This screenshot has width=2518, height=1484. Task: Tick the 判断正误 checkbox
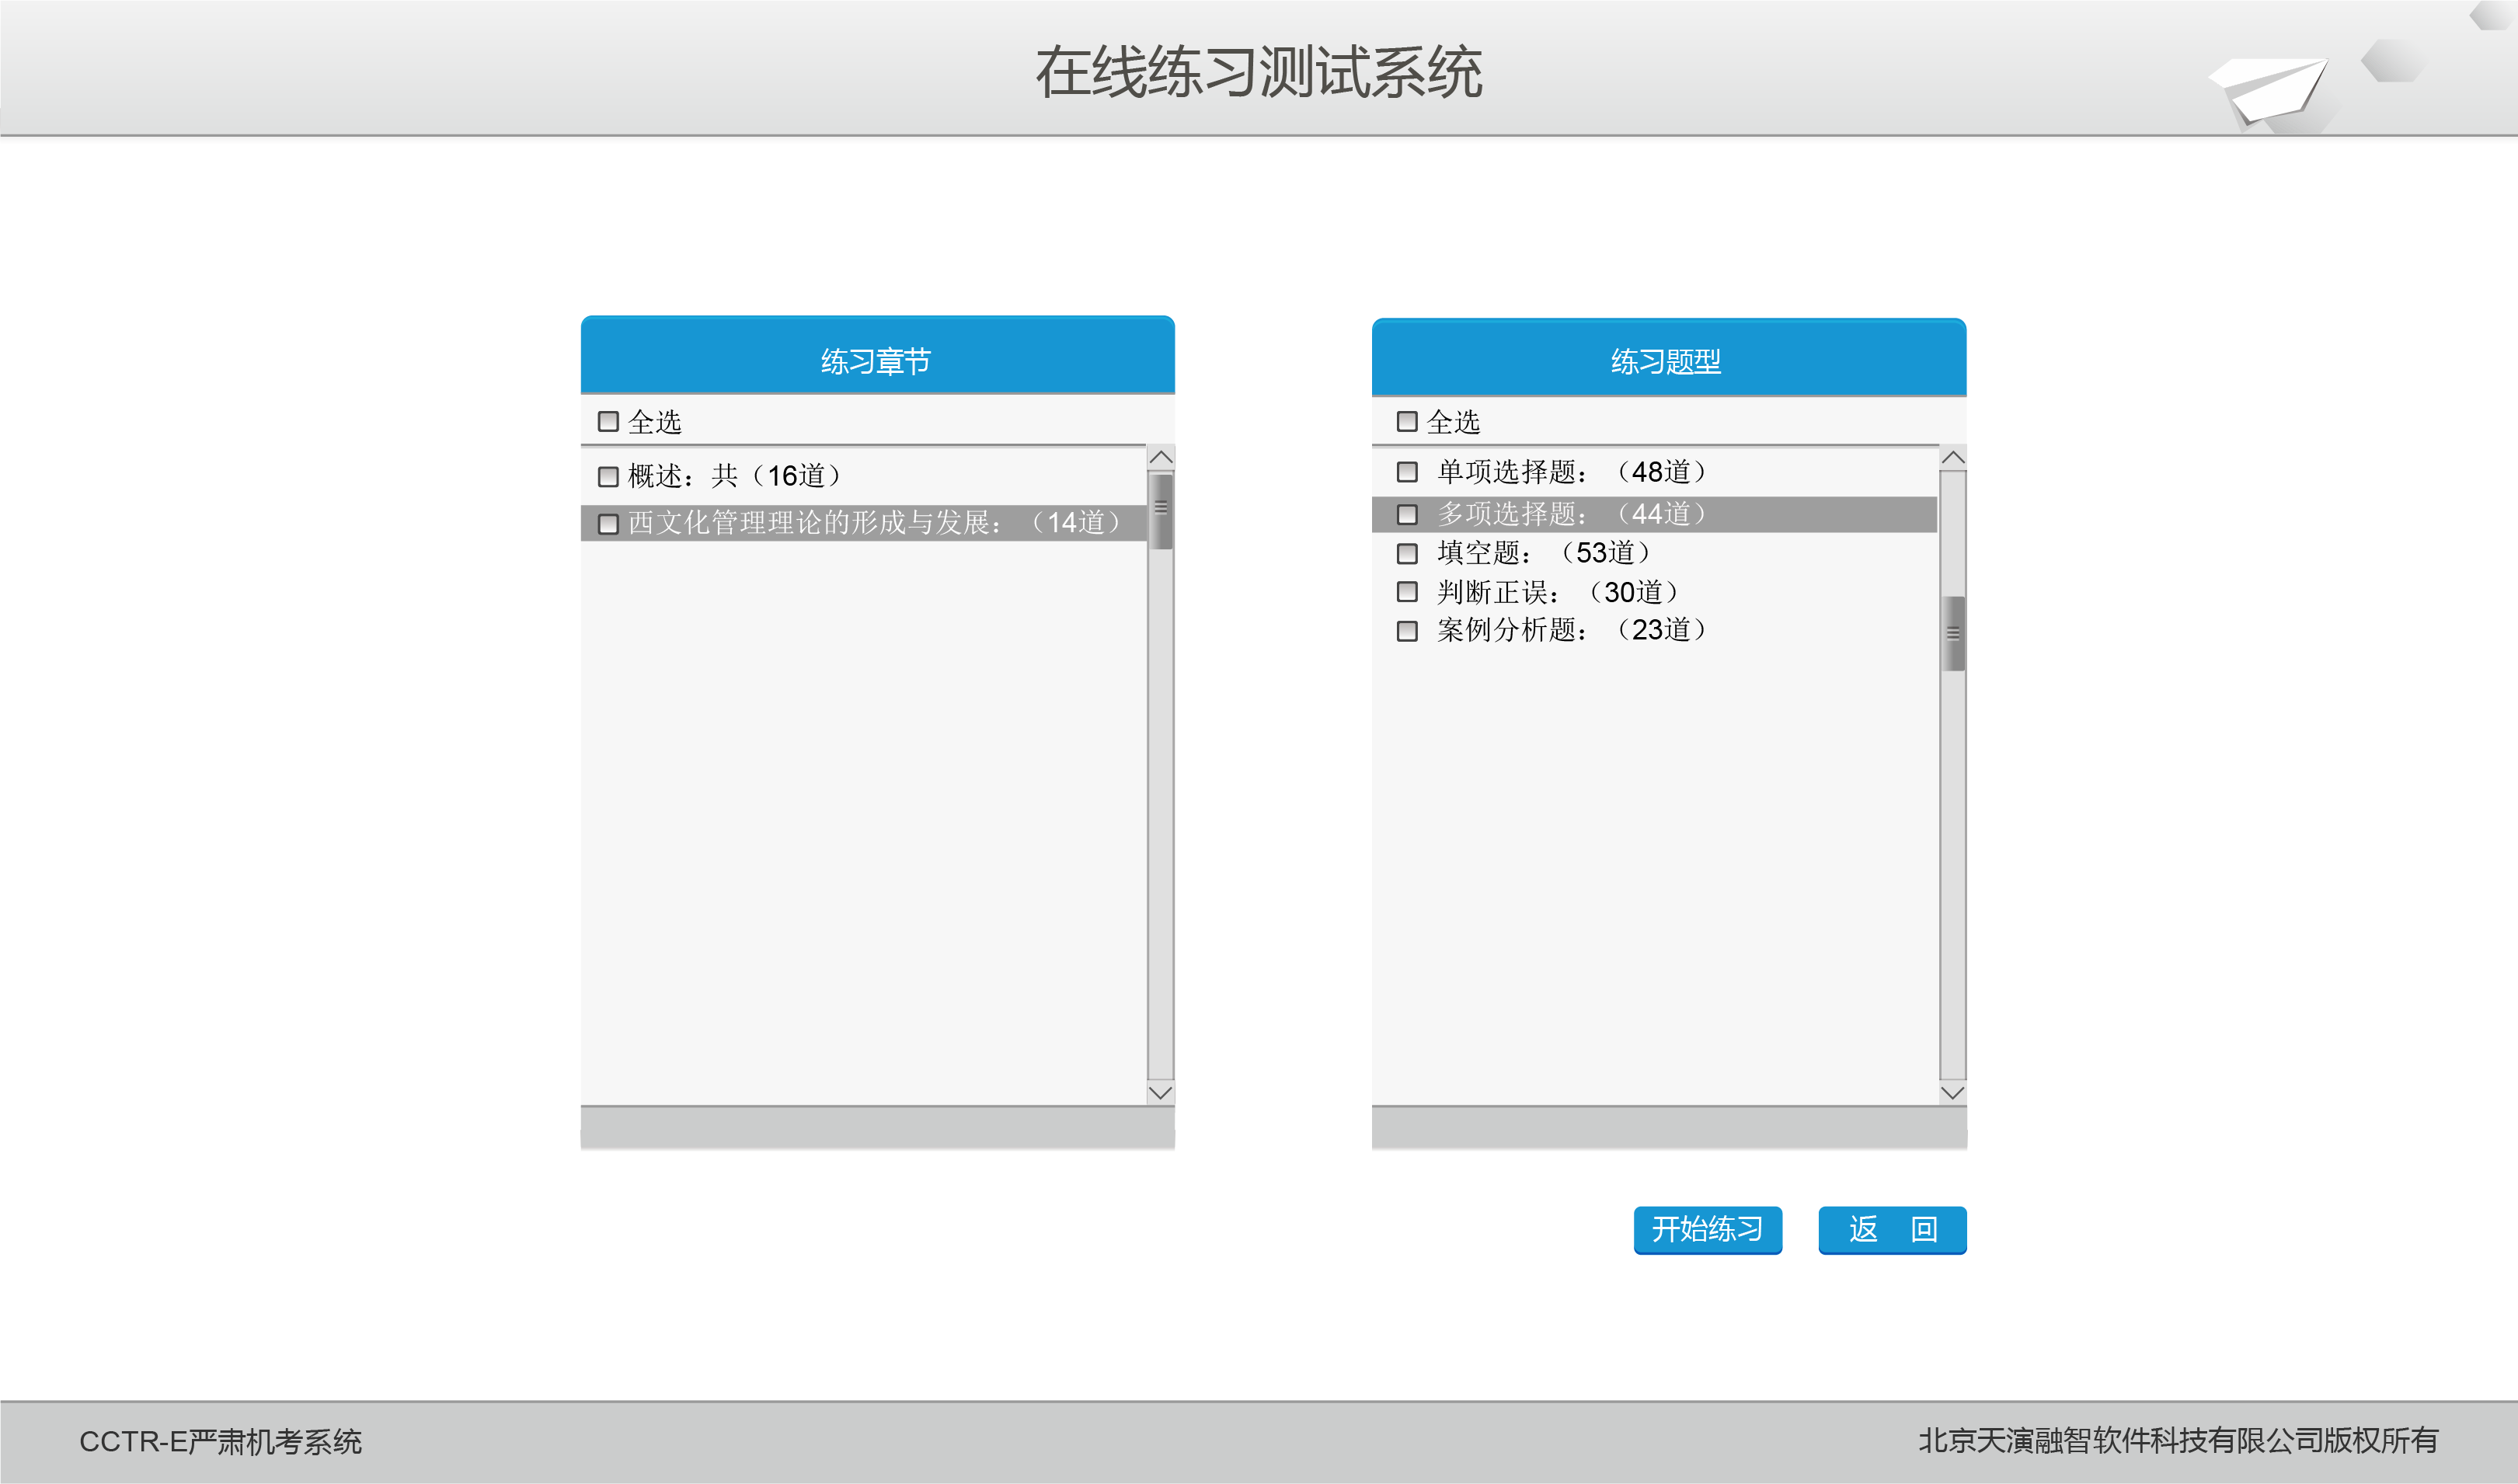tap(1407, 591)
